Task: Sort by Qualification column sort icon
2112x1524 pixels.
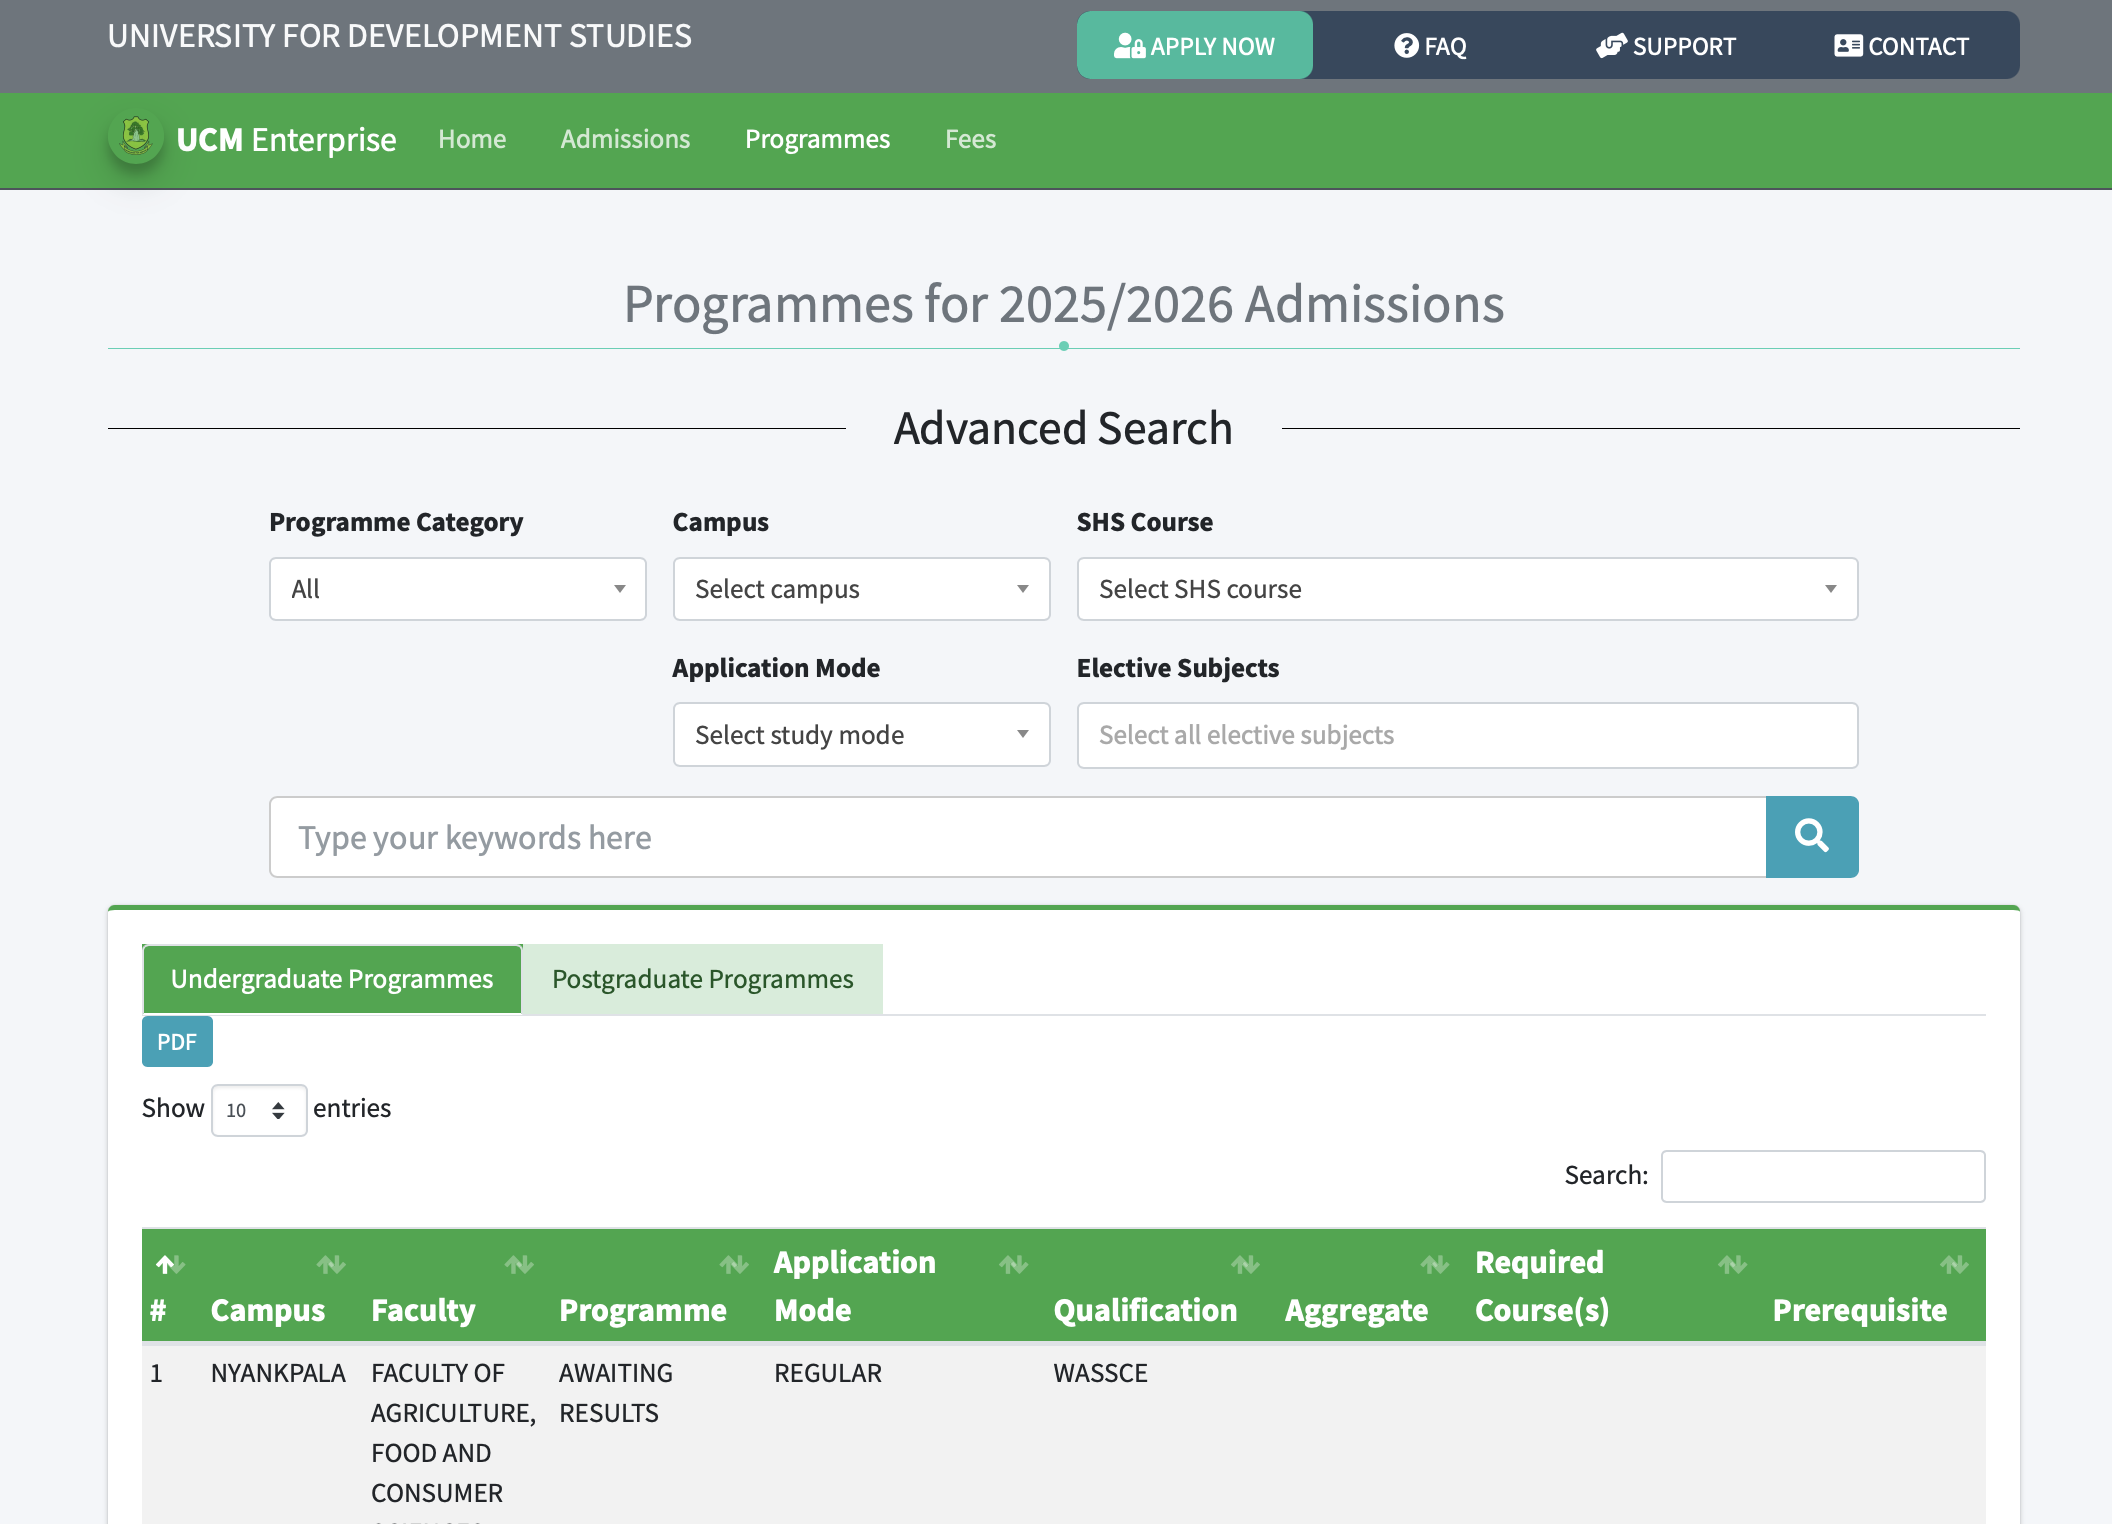Action: (x=1245, y=1265)
